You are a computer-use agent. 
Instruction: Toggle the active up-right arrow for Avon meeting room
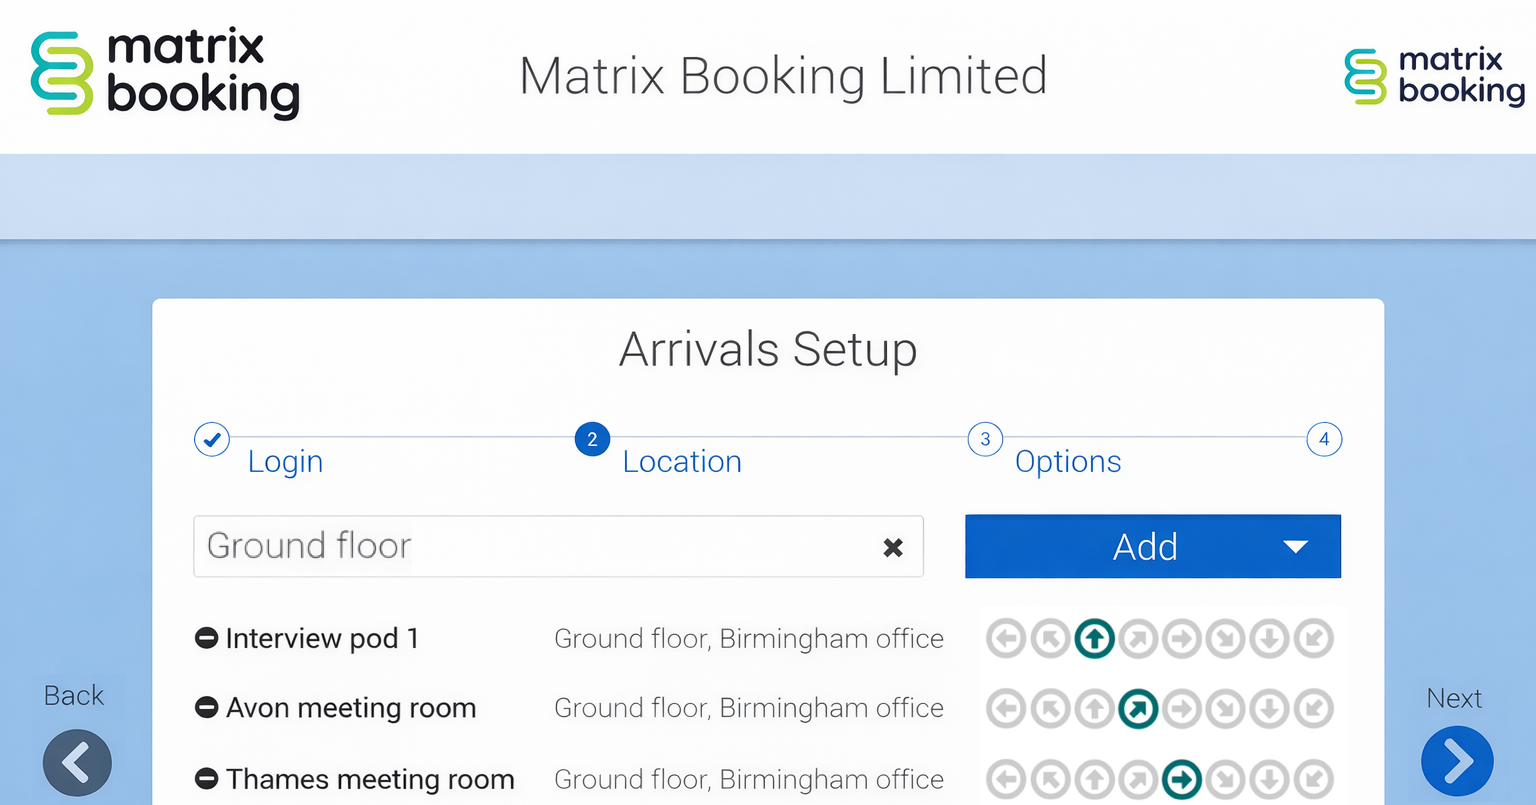pyautogui.click(x=1138, y=709)
